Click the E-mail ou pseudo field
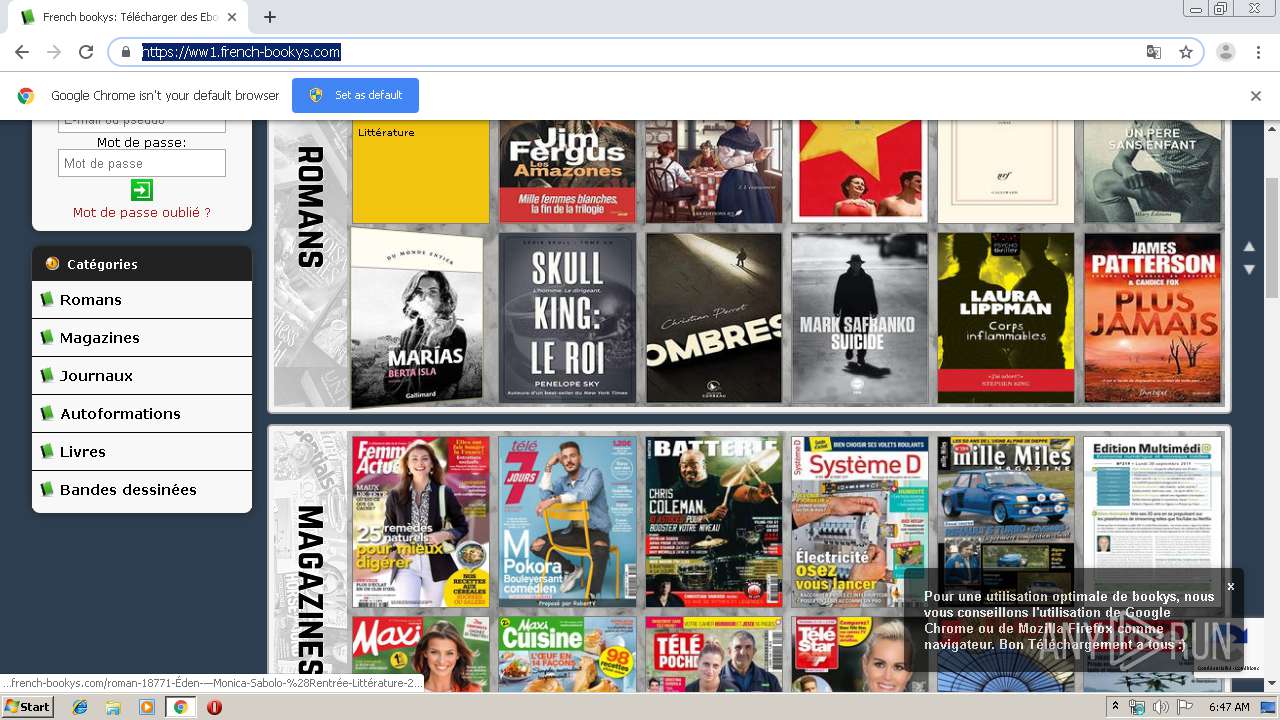 (142, 124)
